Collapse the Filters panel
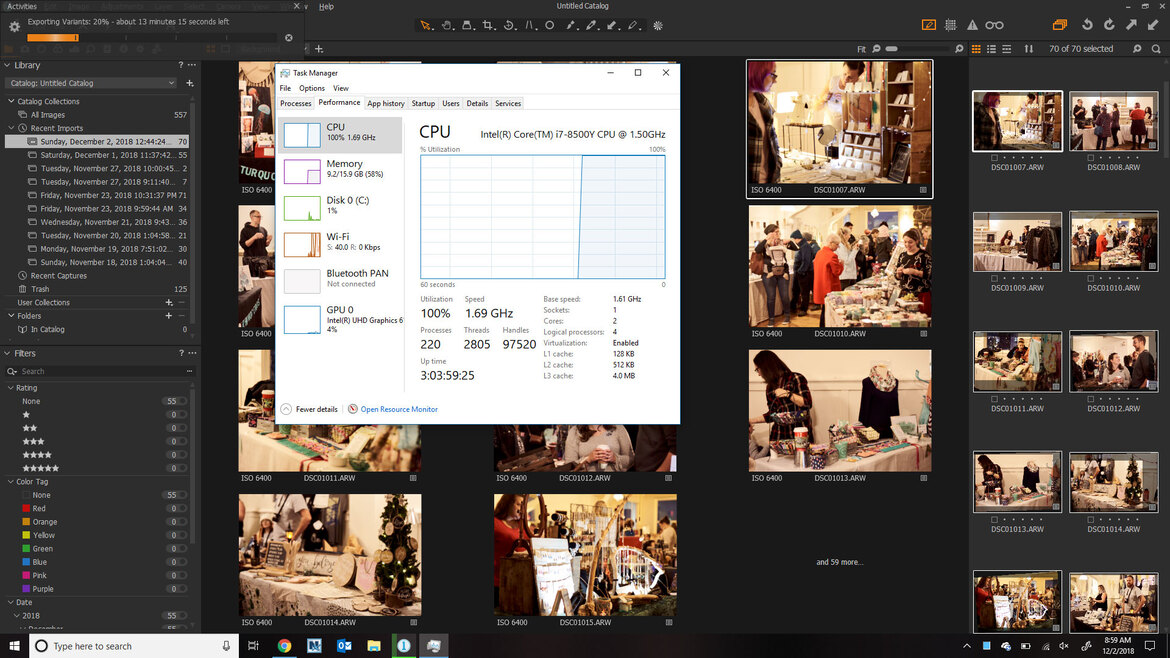 point(7,354)
